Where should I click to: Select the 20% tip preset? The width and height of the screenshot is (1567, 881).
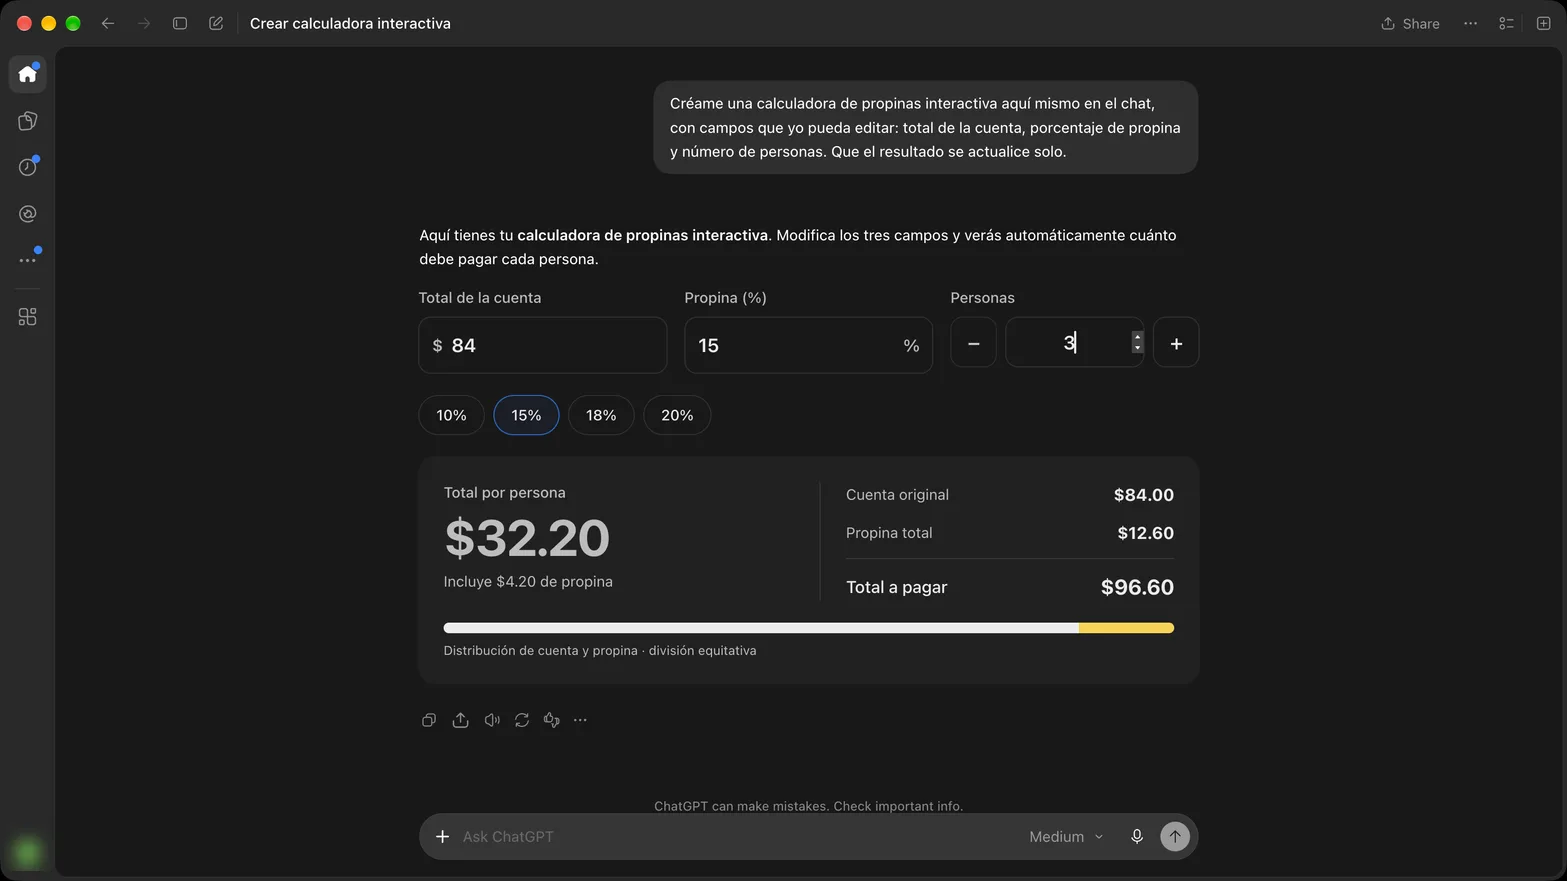677,415
